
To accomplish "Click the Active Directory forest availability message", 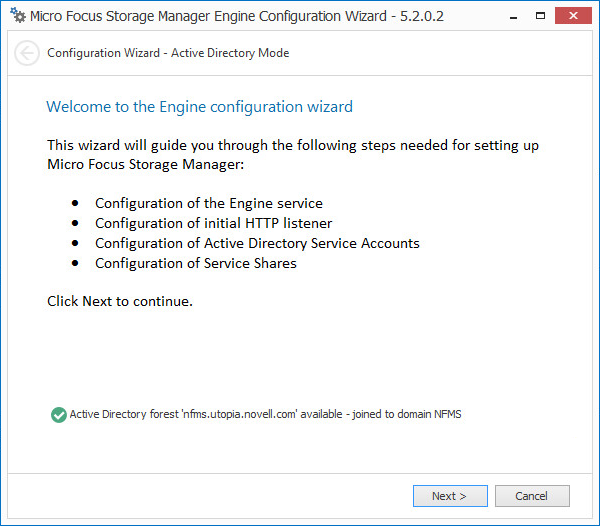I will 265,415.
